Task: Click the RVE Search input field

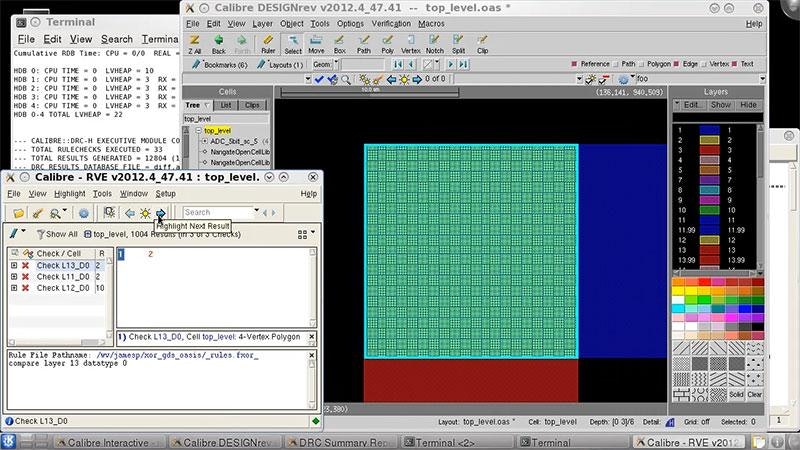Action: click(x=218, y=212)
